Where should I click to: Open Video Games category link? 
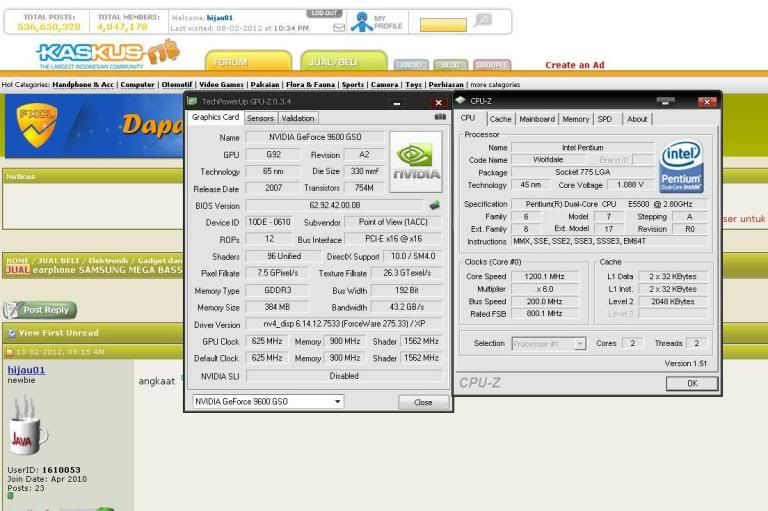pyautogui.click(x=221, y=85)
